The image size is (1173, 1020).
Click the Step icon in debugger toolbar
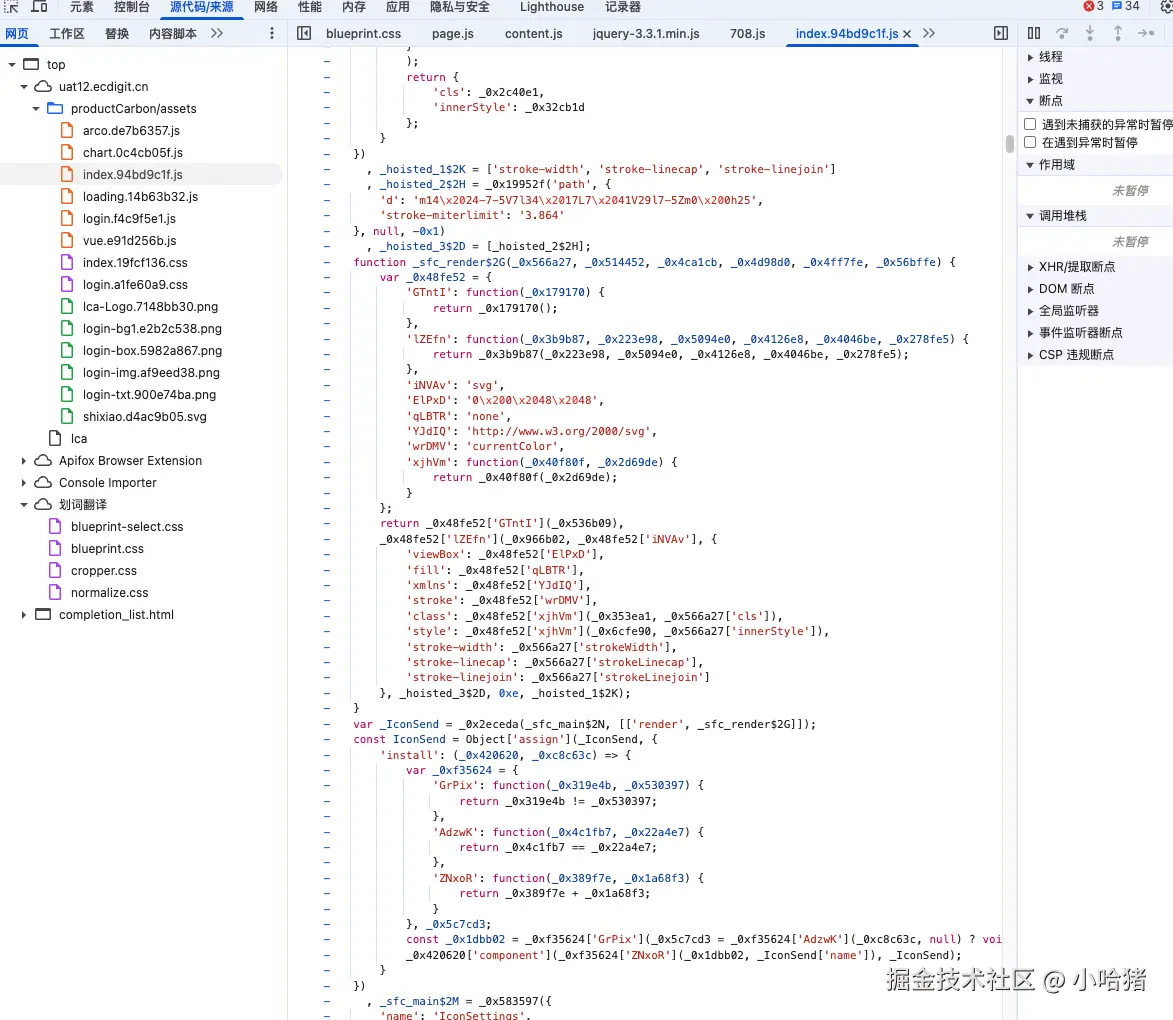(1146, 33)
